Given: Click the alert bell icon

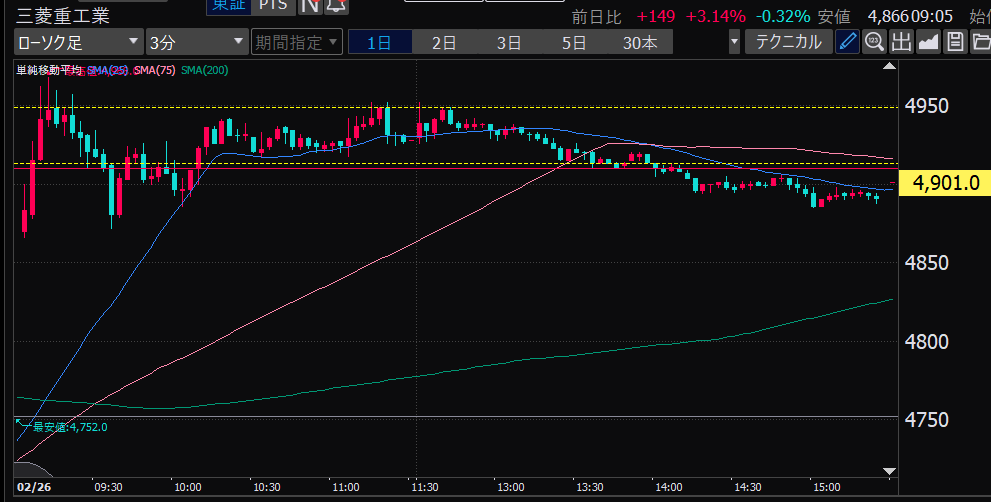Looking at the screenshot, I should (335, 6).
